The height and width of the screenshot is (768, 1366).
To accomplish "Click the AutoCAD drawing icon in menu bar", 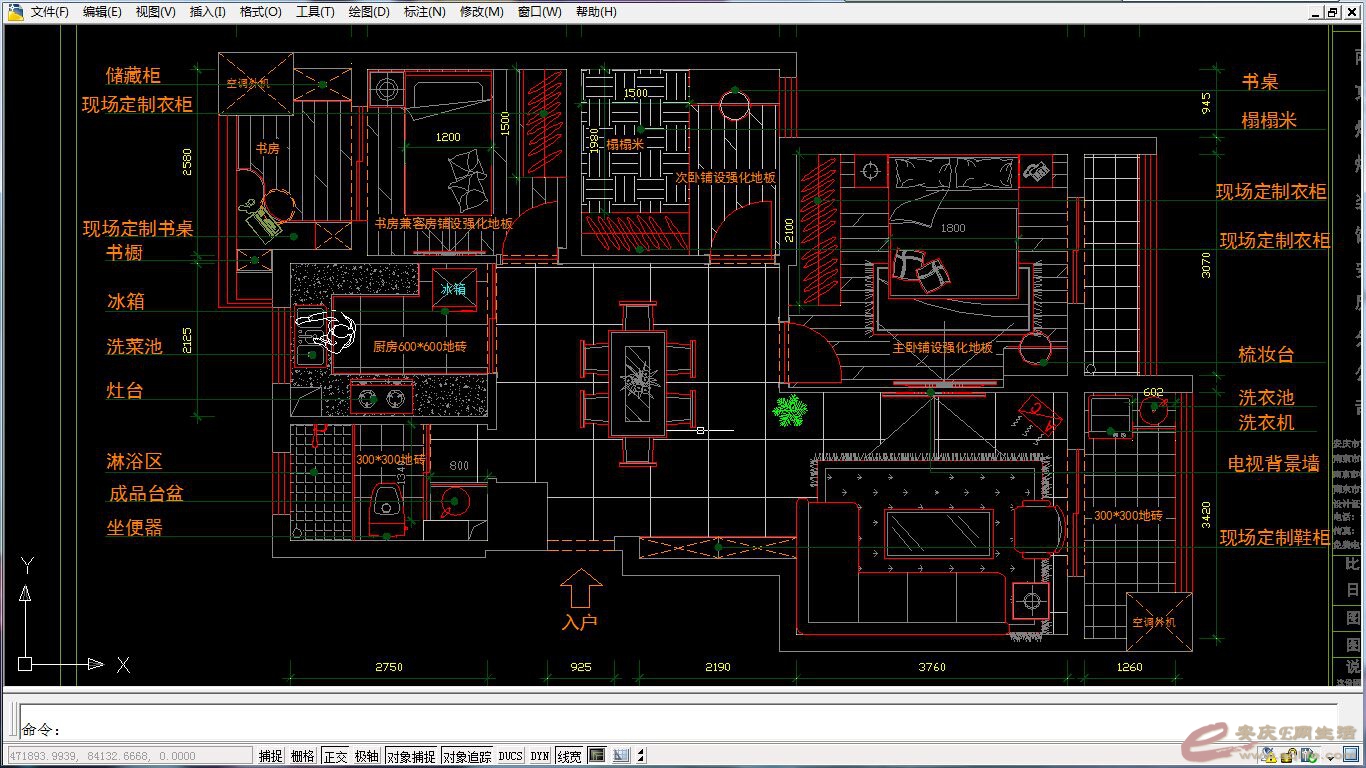I will pos(15,12).
